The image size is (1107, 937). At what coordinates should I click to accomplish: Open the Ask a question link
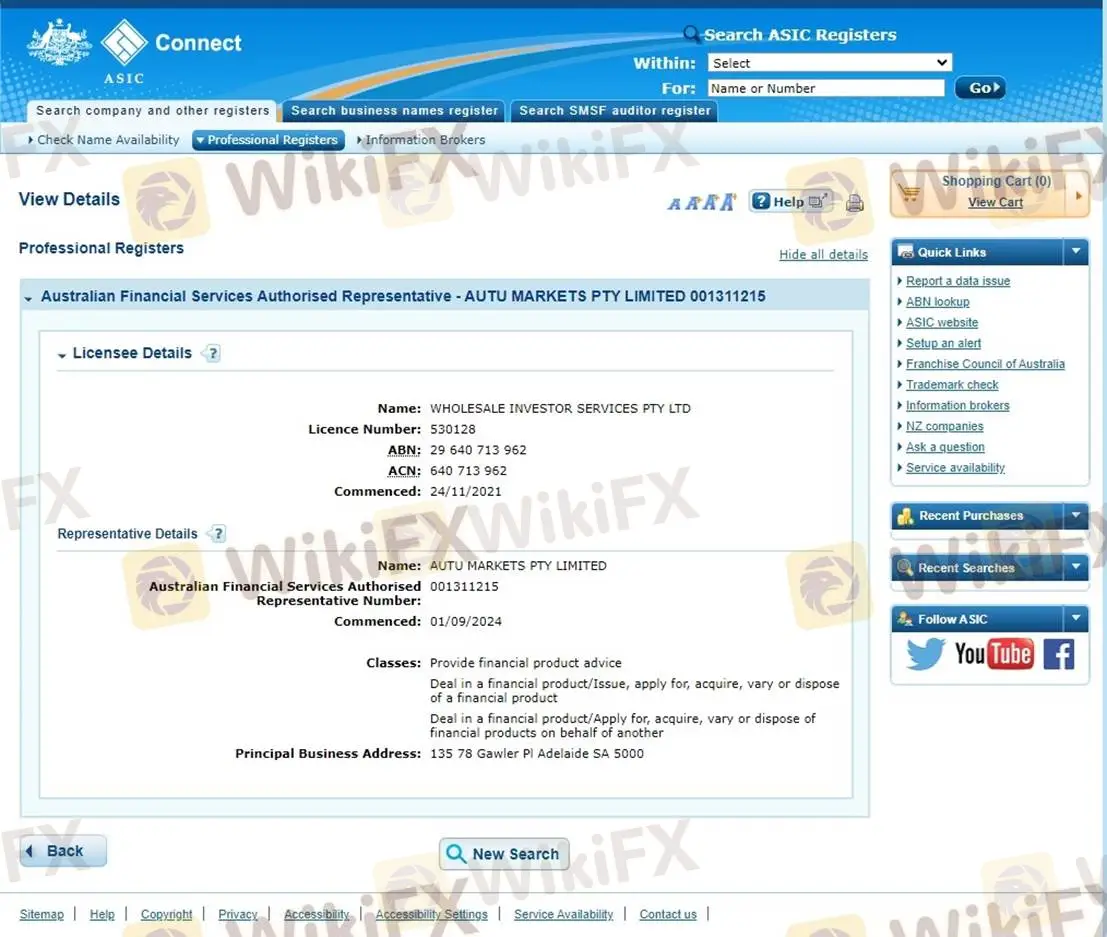(x=945, y=447)
